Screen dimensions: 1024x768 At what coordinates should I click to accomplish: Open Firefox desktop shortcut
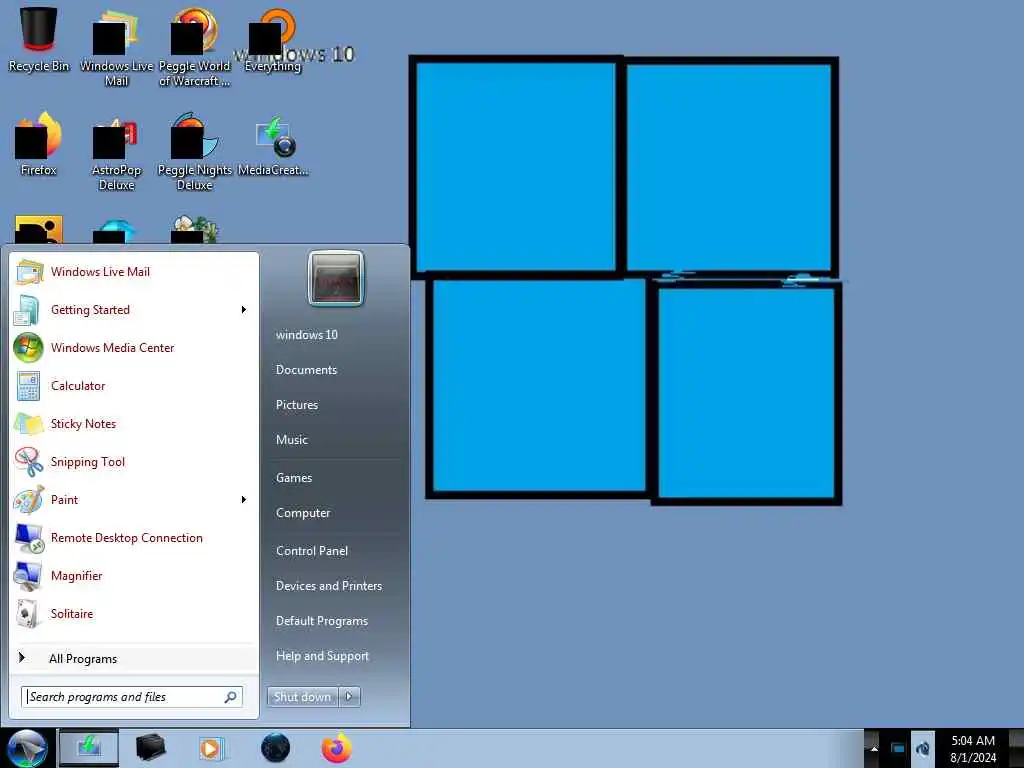pyautogui.click(x=39, y=144)
